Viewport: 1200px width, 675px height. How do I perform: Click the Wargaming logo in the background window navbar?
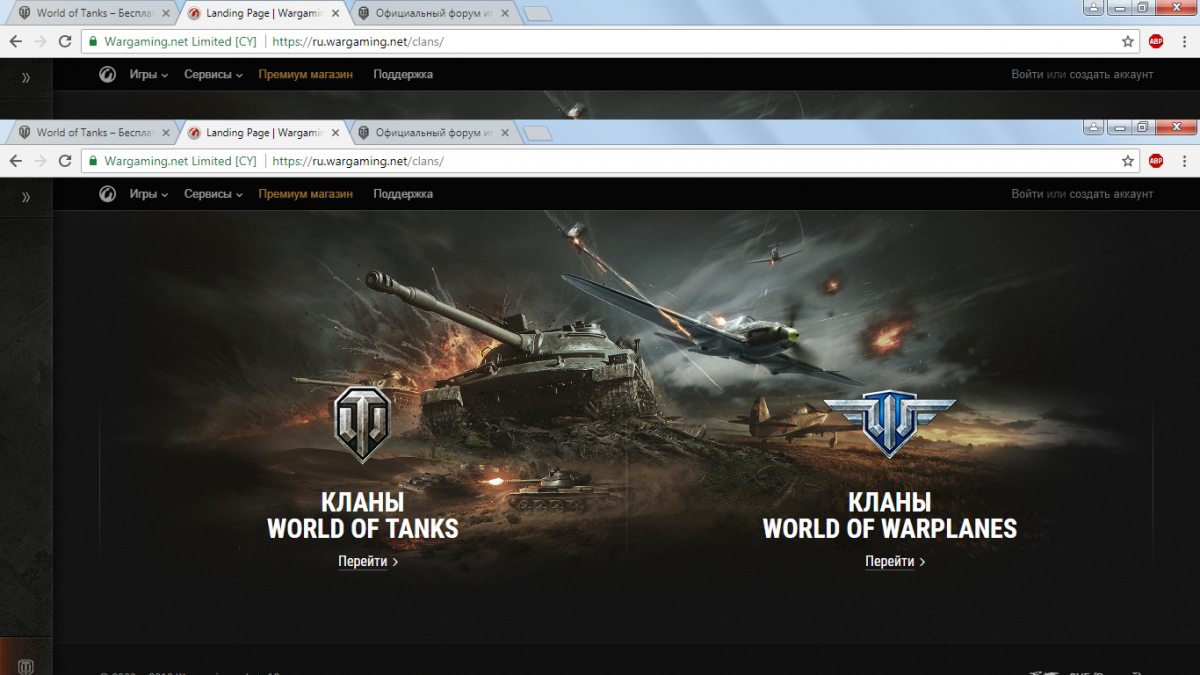click(x=108, y=74)
